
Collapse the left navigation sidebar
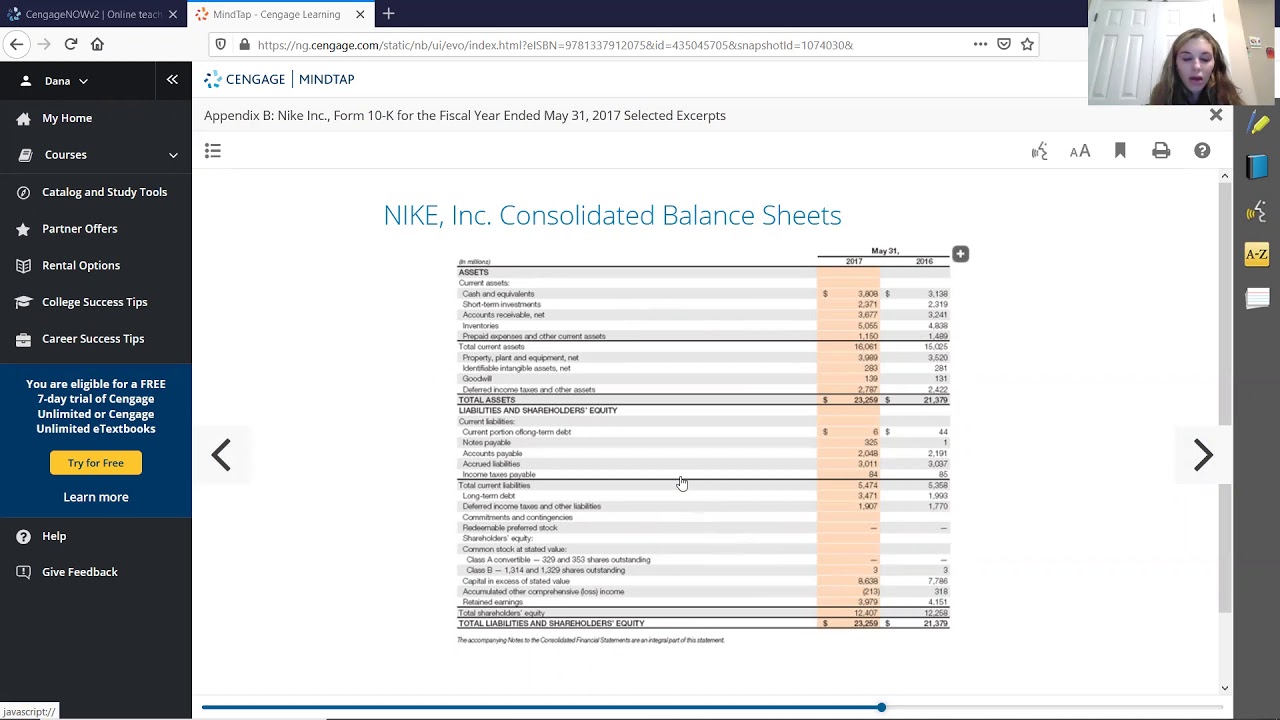(x=172, y=80)
